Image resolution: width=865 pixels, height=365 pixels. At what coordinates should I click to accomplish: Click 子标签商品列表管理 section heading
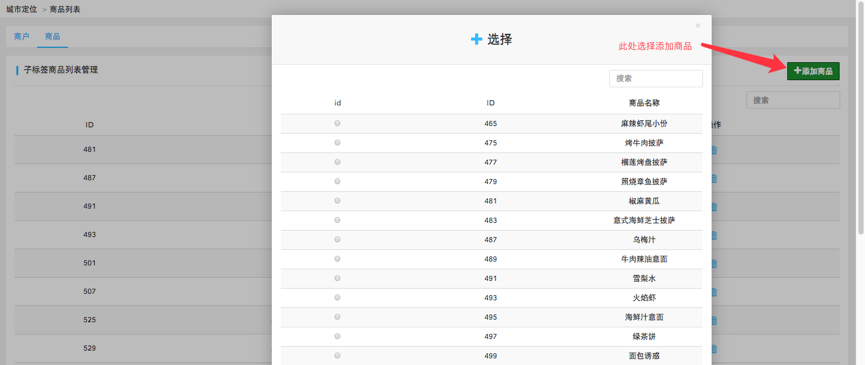(x=61, y=70)
